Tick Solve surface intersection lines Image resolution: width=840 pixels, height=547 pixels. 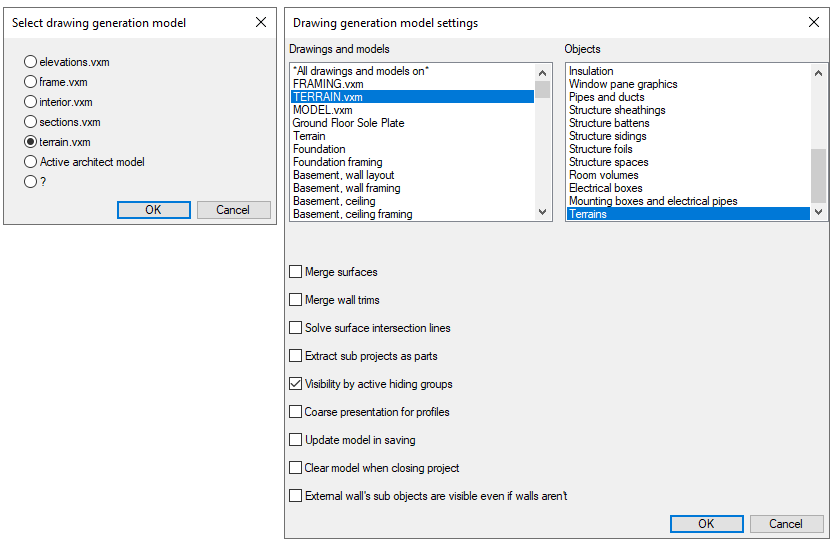tap(295, 328)
